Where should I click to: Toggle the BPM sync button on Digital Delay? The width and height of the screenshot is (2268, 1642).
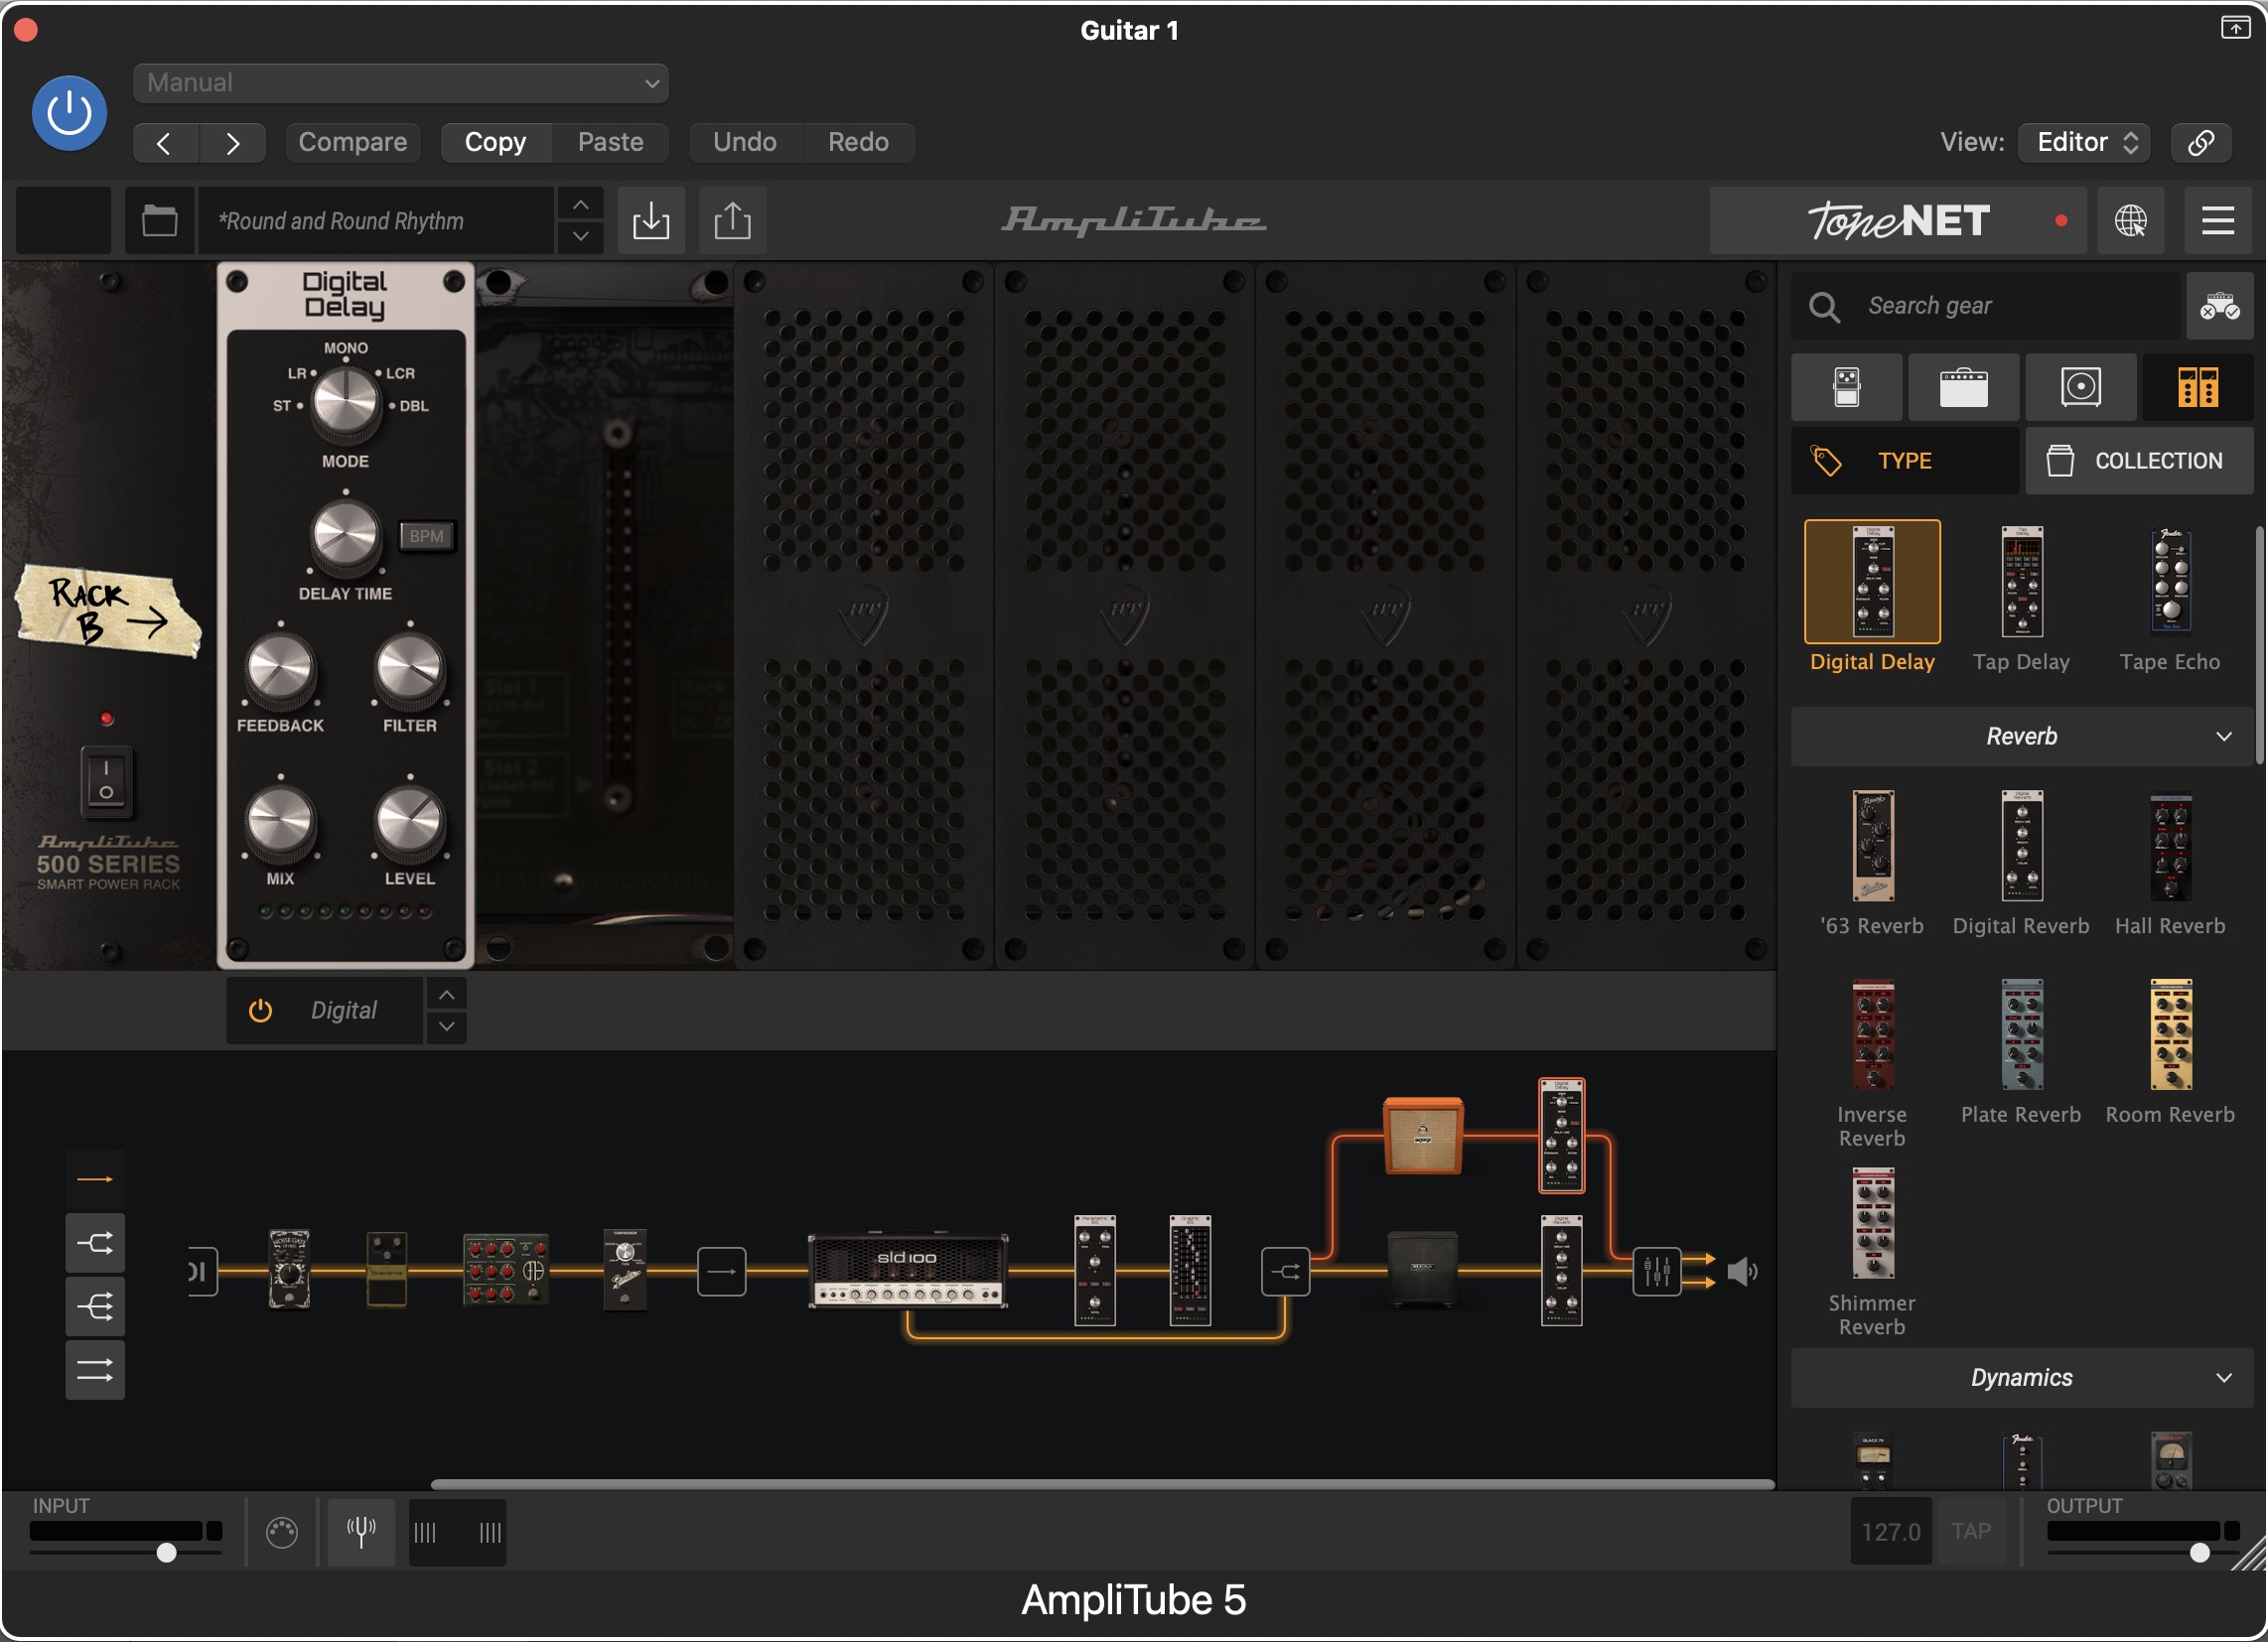click(x=426, y=536)
